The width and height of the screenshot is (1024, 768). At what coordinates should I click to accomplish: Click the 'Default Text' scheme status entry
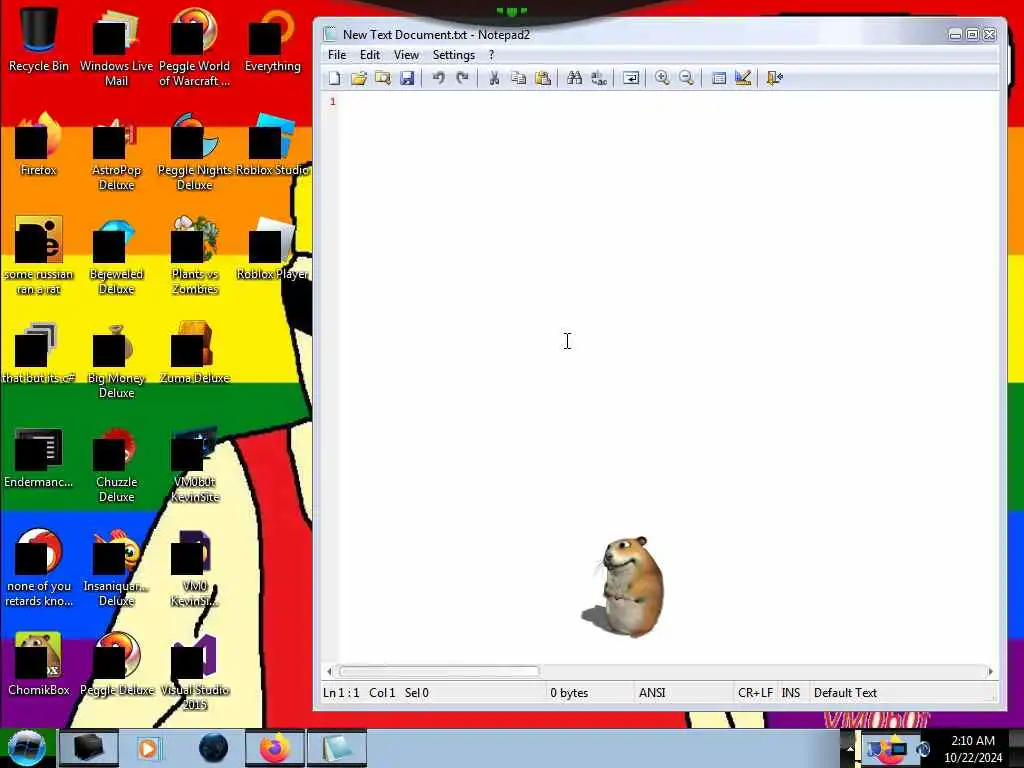click(x=845, y=693)
